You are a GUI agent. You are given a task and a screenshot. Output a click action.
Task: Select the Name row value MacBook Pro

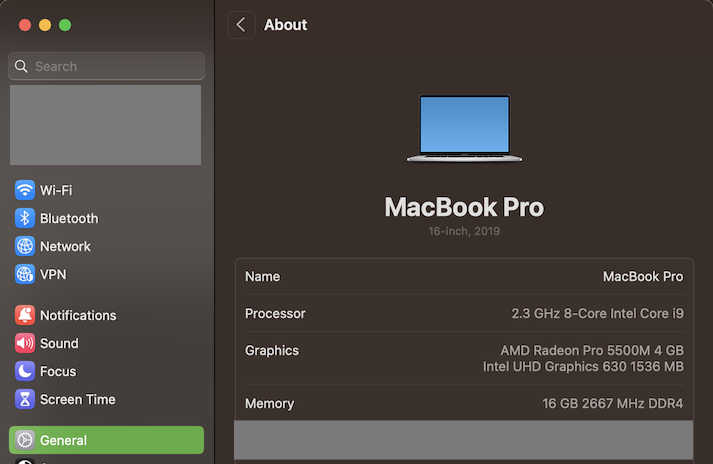point(642,276)
